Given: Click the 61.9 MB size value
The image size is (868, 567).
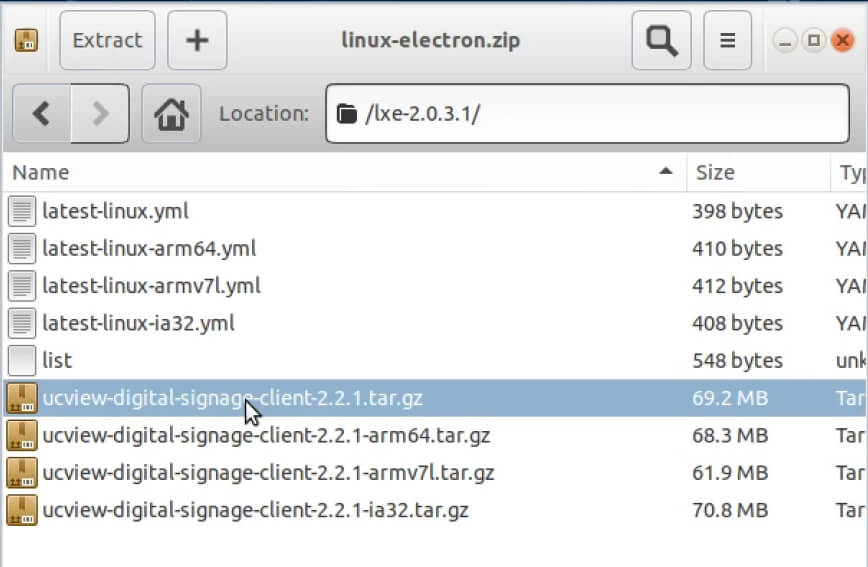Looking at the screenshot, I should 730,473.
